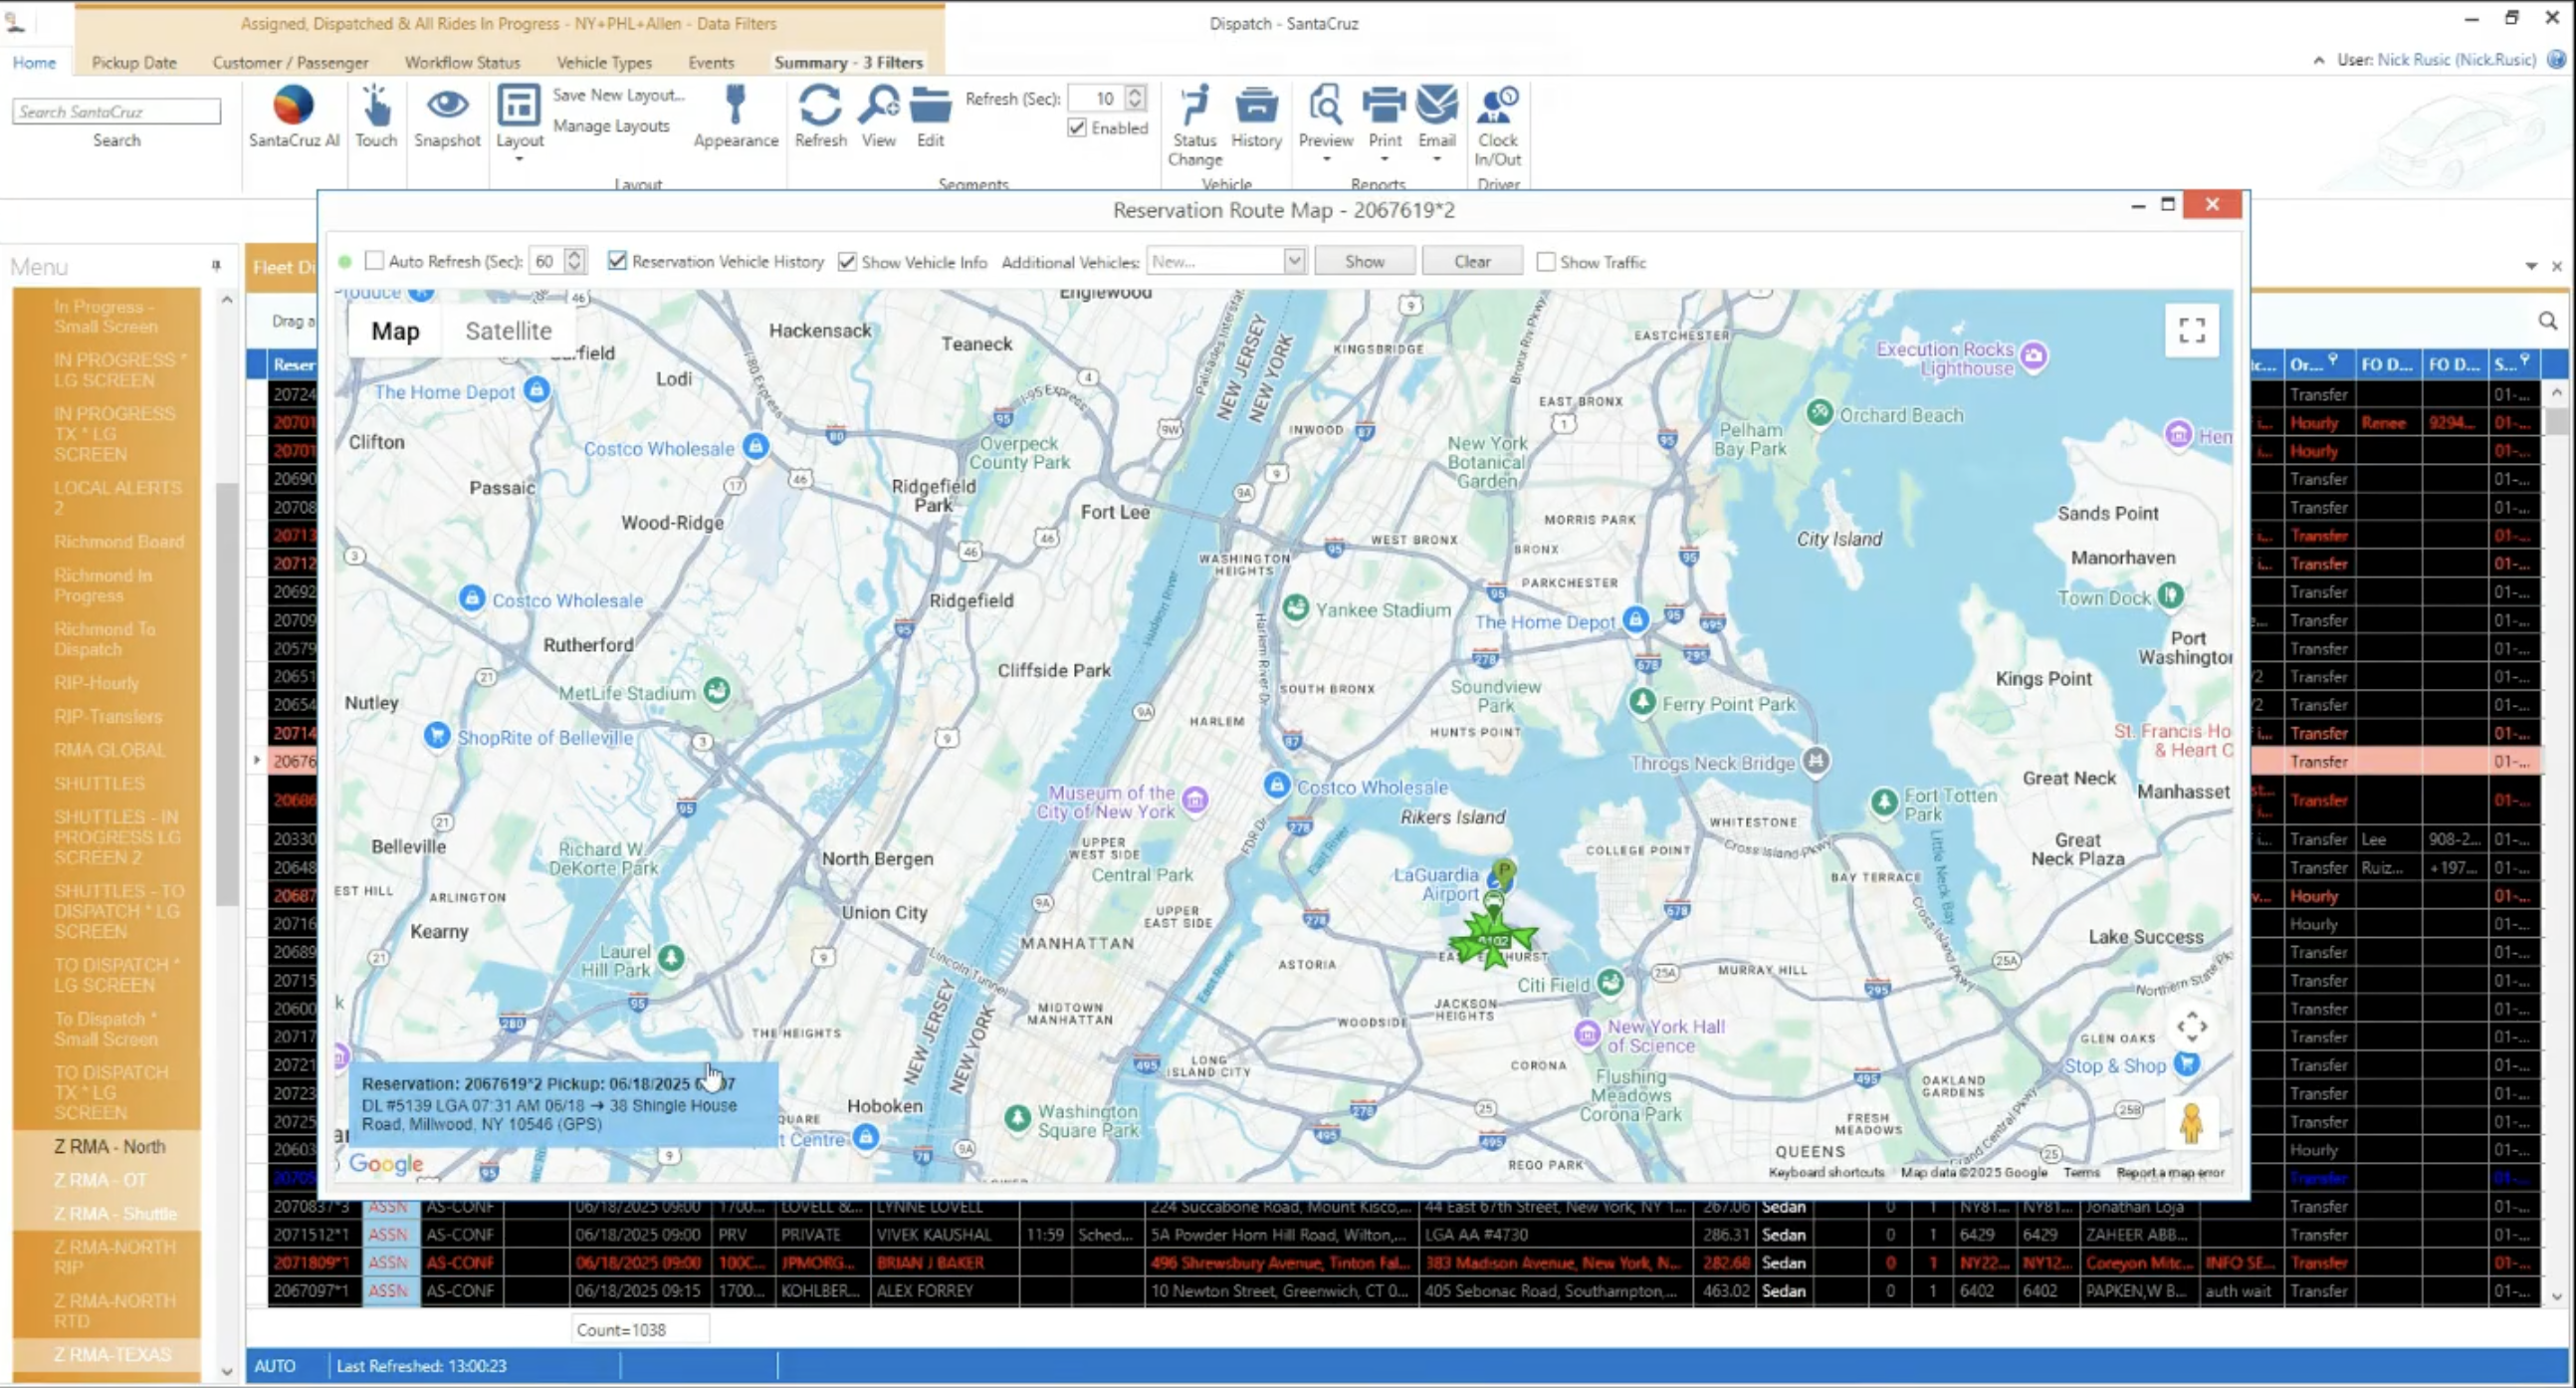The width and height of the screenshot is (2576, 1388).
Task: Click inside the Search SantaCruz field
Action: (x=115, y=111)
